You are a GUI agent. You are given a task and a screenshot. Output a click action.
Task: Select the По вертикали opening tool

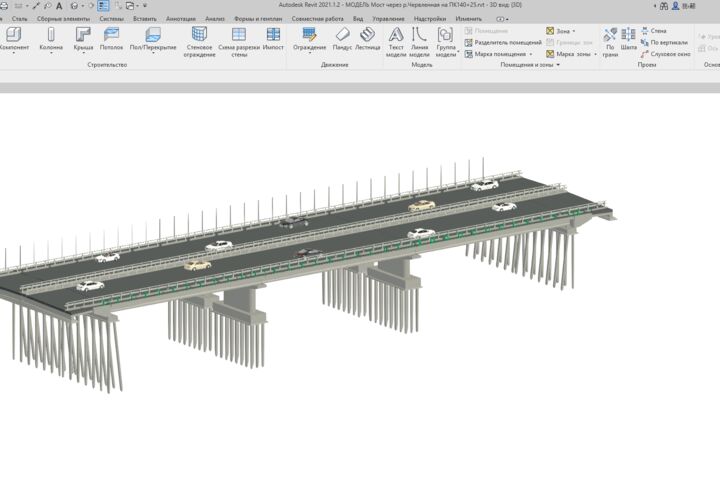tap(664, 42)
